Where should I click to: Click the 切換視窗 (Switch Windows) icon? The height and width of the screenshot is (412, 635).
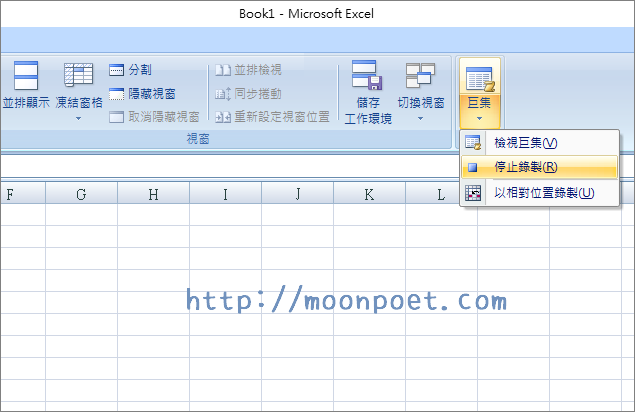(420, 77)
